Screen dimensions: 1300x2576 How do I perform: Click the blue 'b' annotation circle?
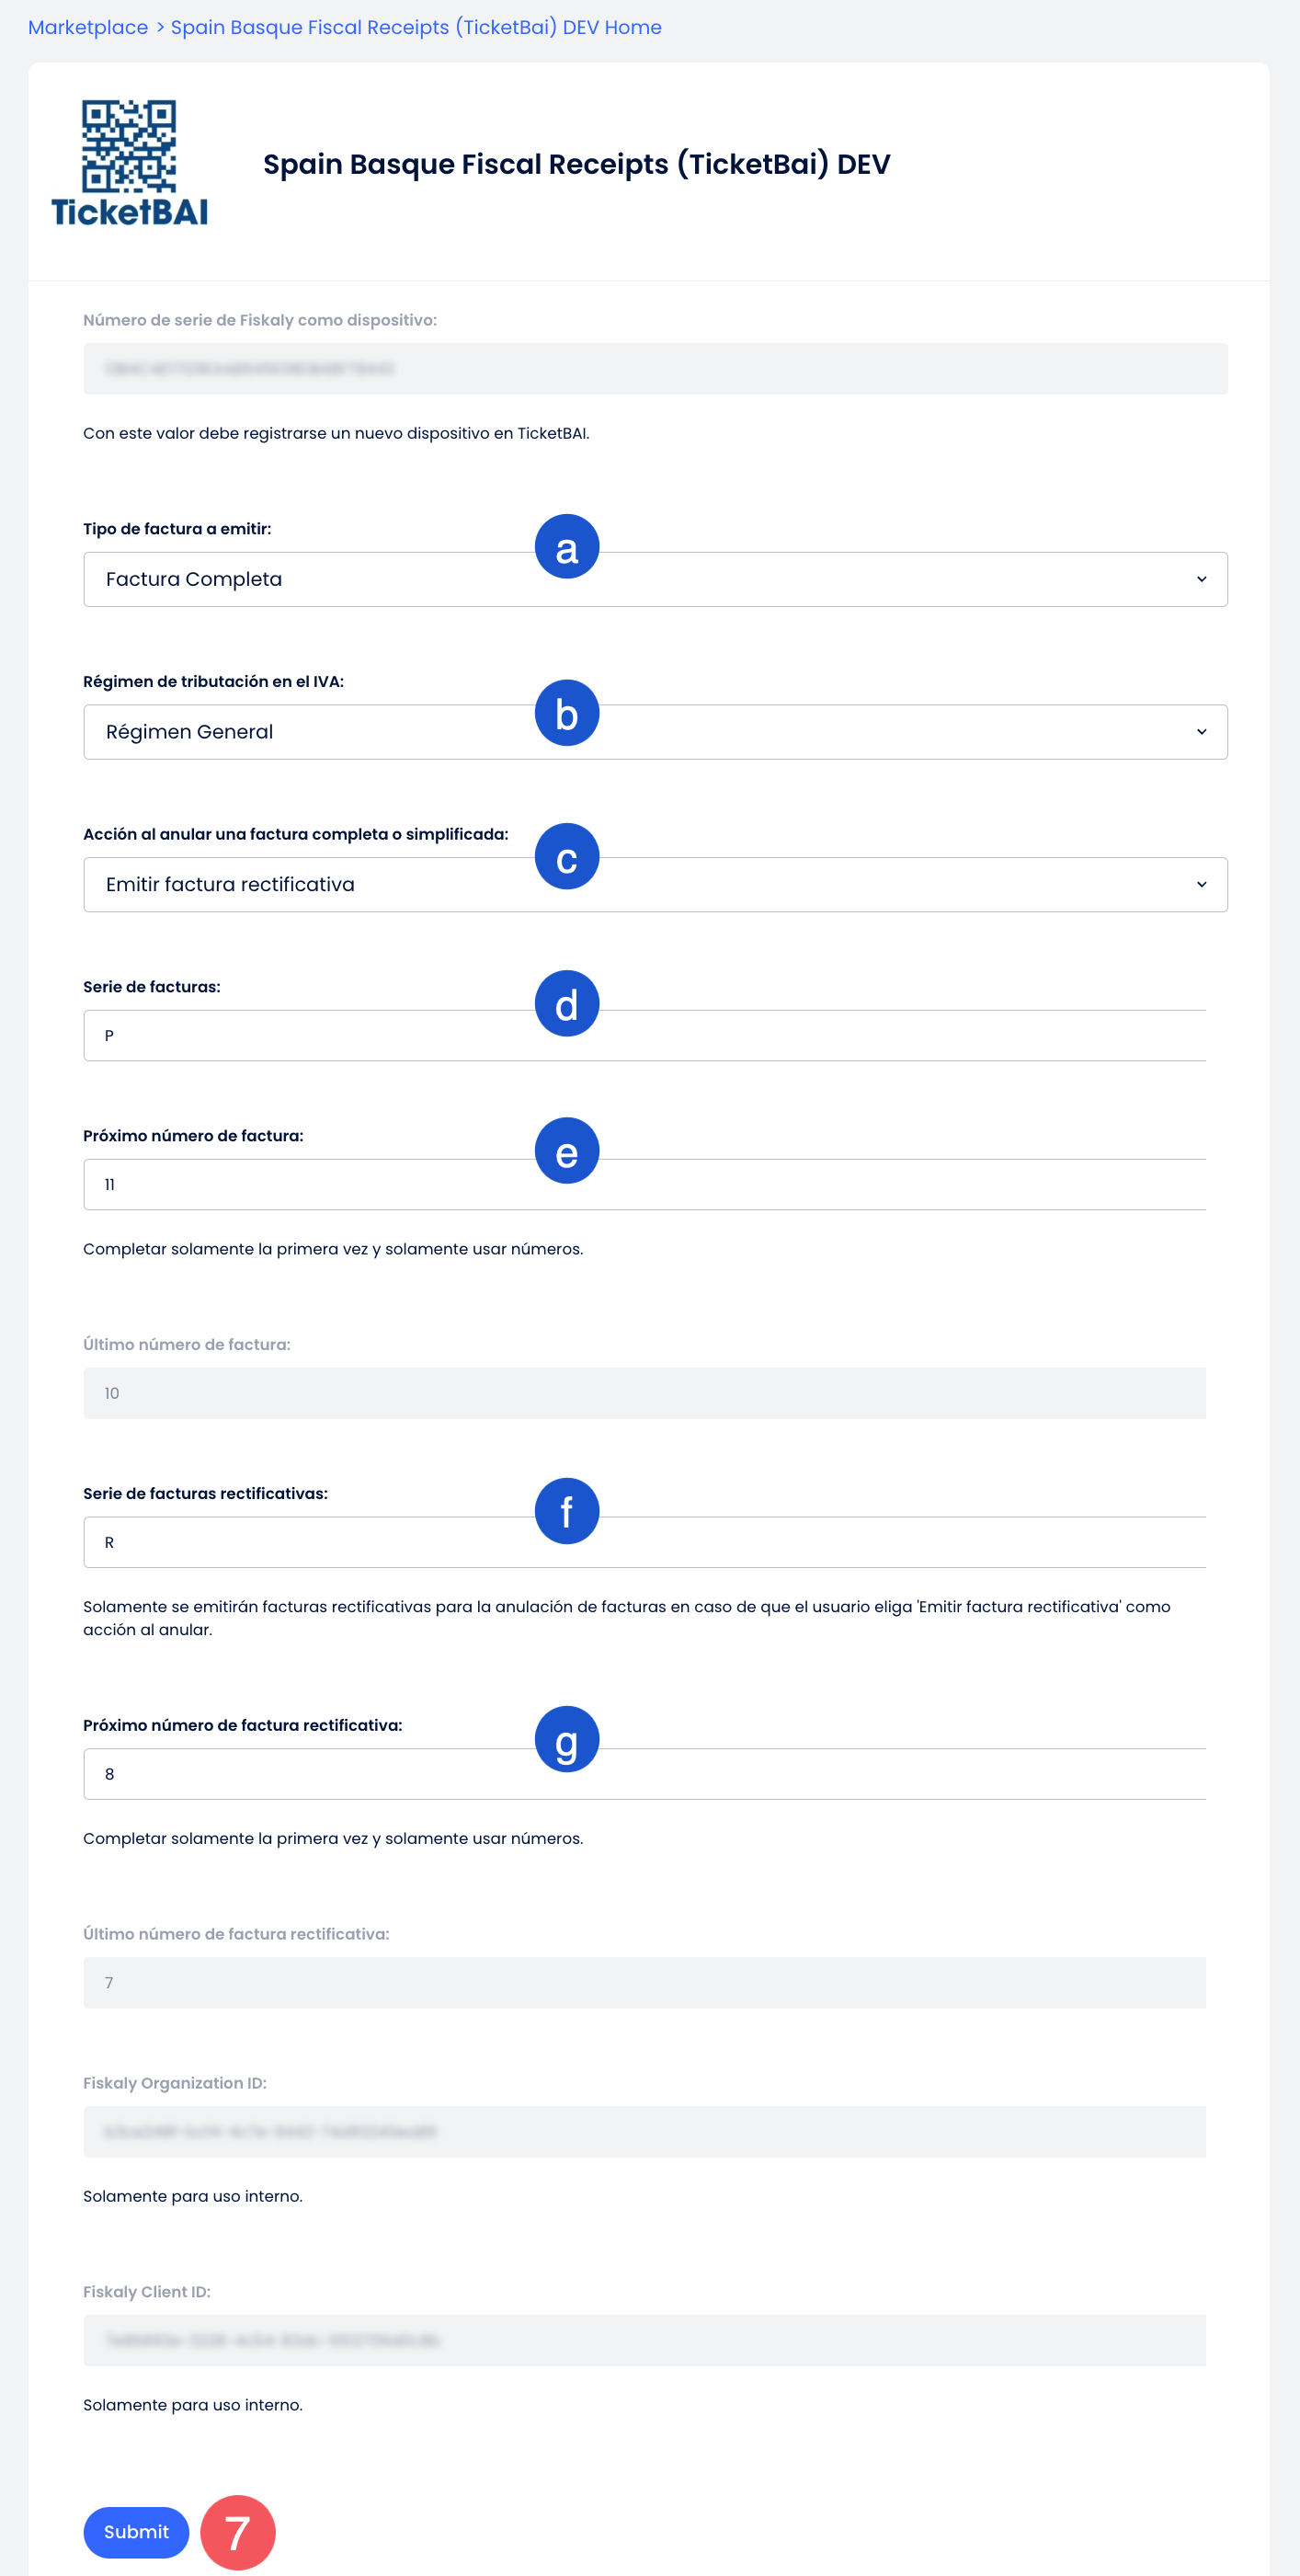[x=567, y=713]
